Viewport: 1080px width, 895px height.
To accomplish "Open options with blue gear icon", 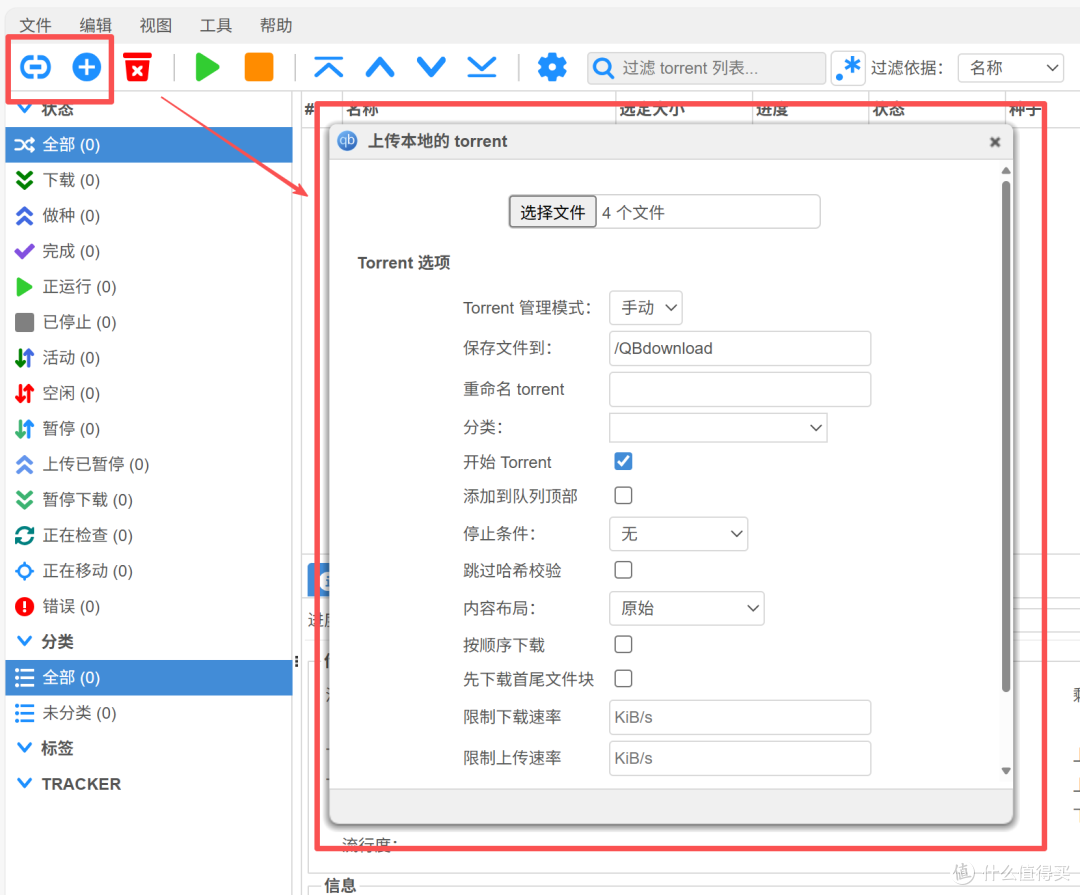I will [552, 67].
